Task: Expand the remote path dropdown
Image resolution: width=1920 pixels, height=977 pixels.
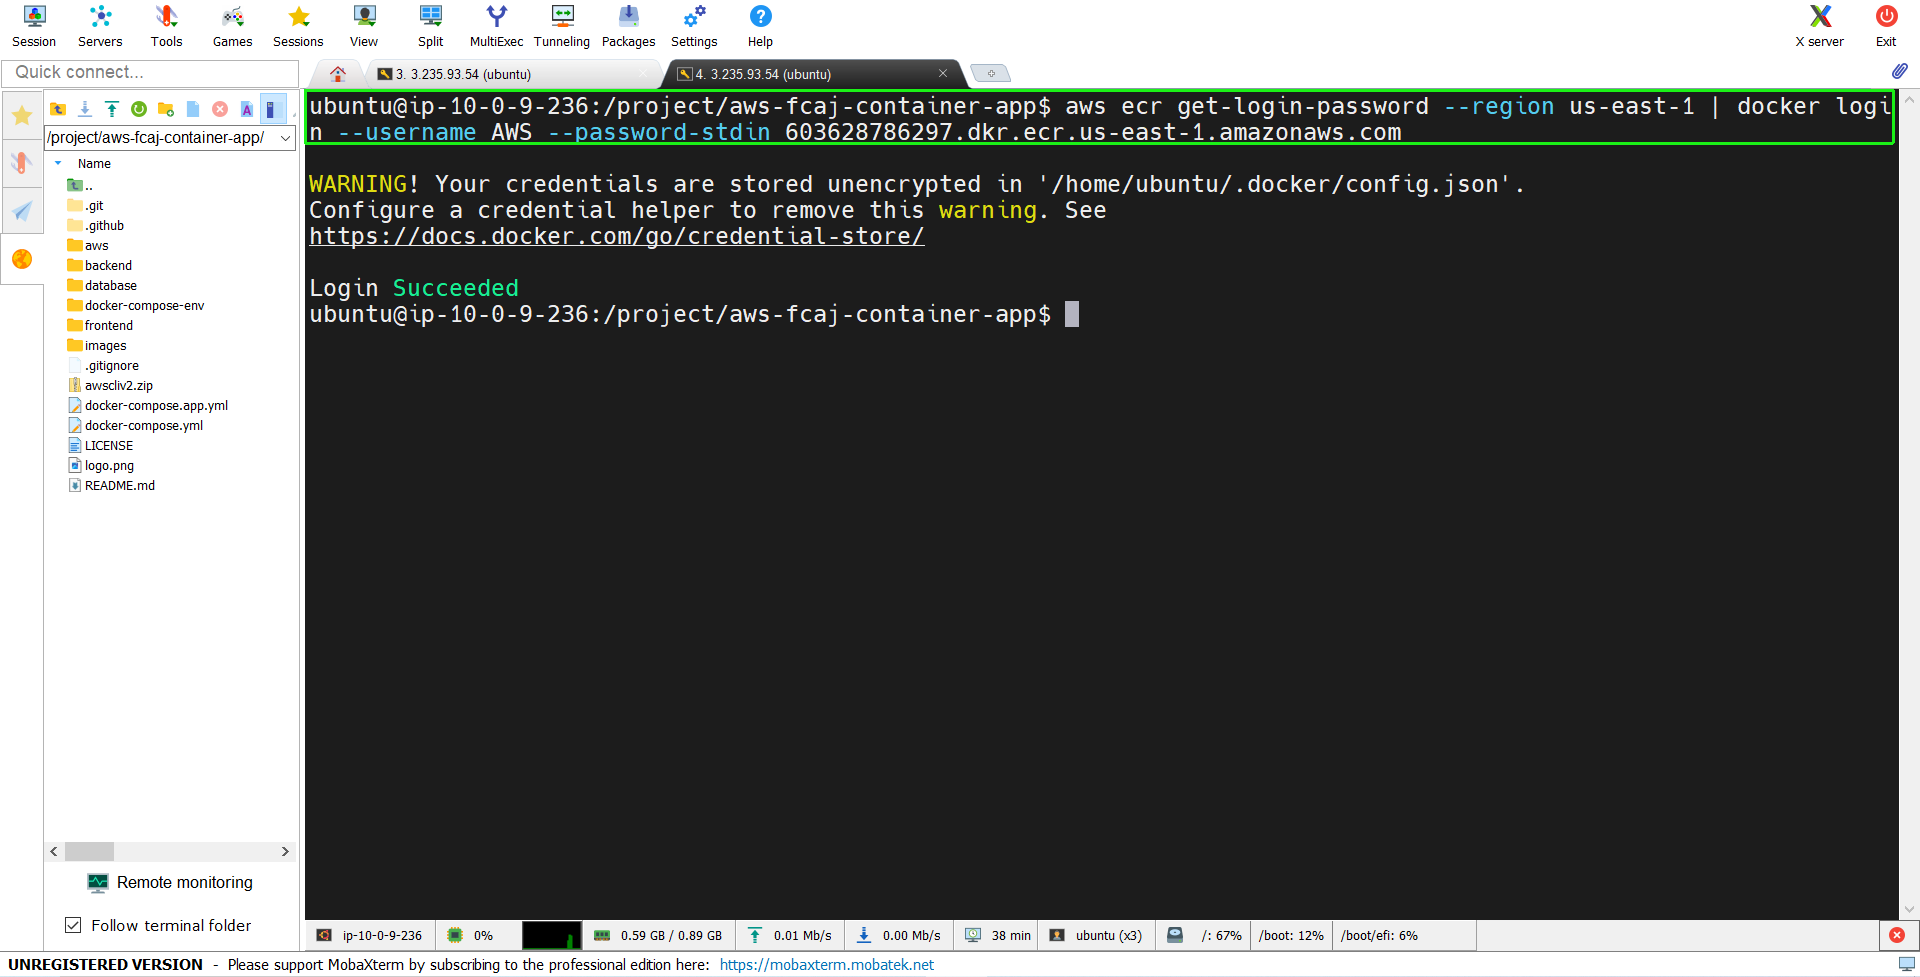Action: click(x=285, y=138)
